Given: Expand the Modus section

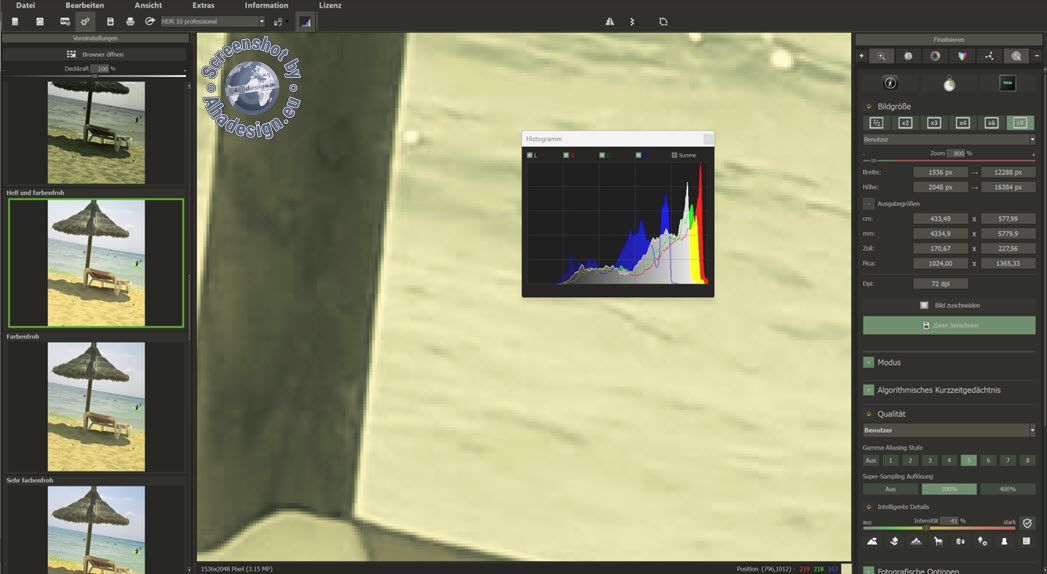Looking at the screenshot, I should (868, 362).
